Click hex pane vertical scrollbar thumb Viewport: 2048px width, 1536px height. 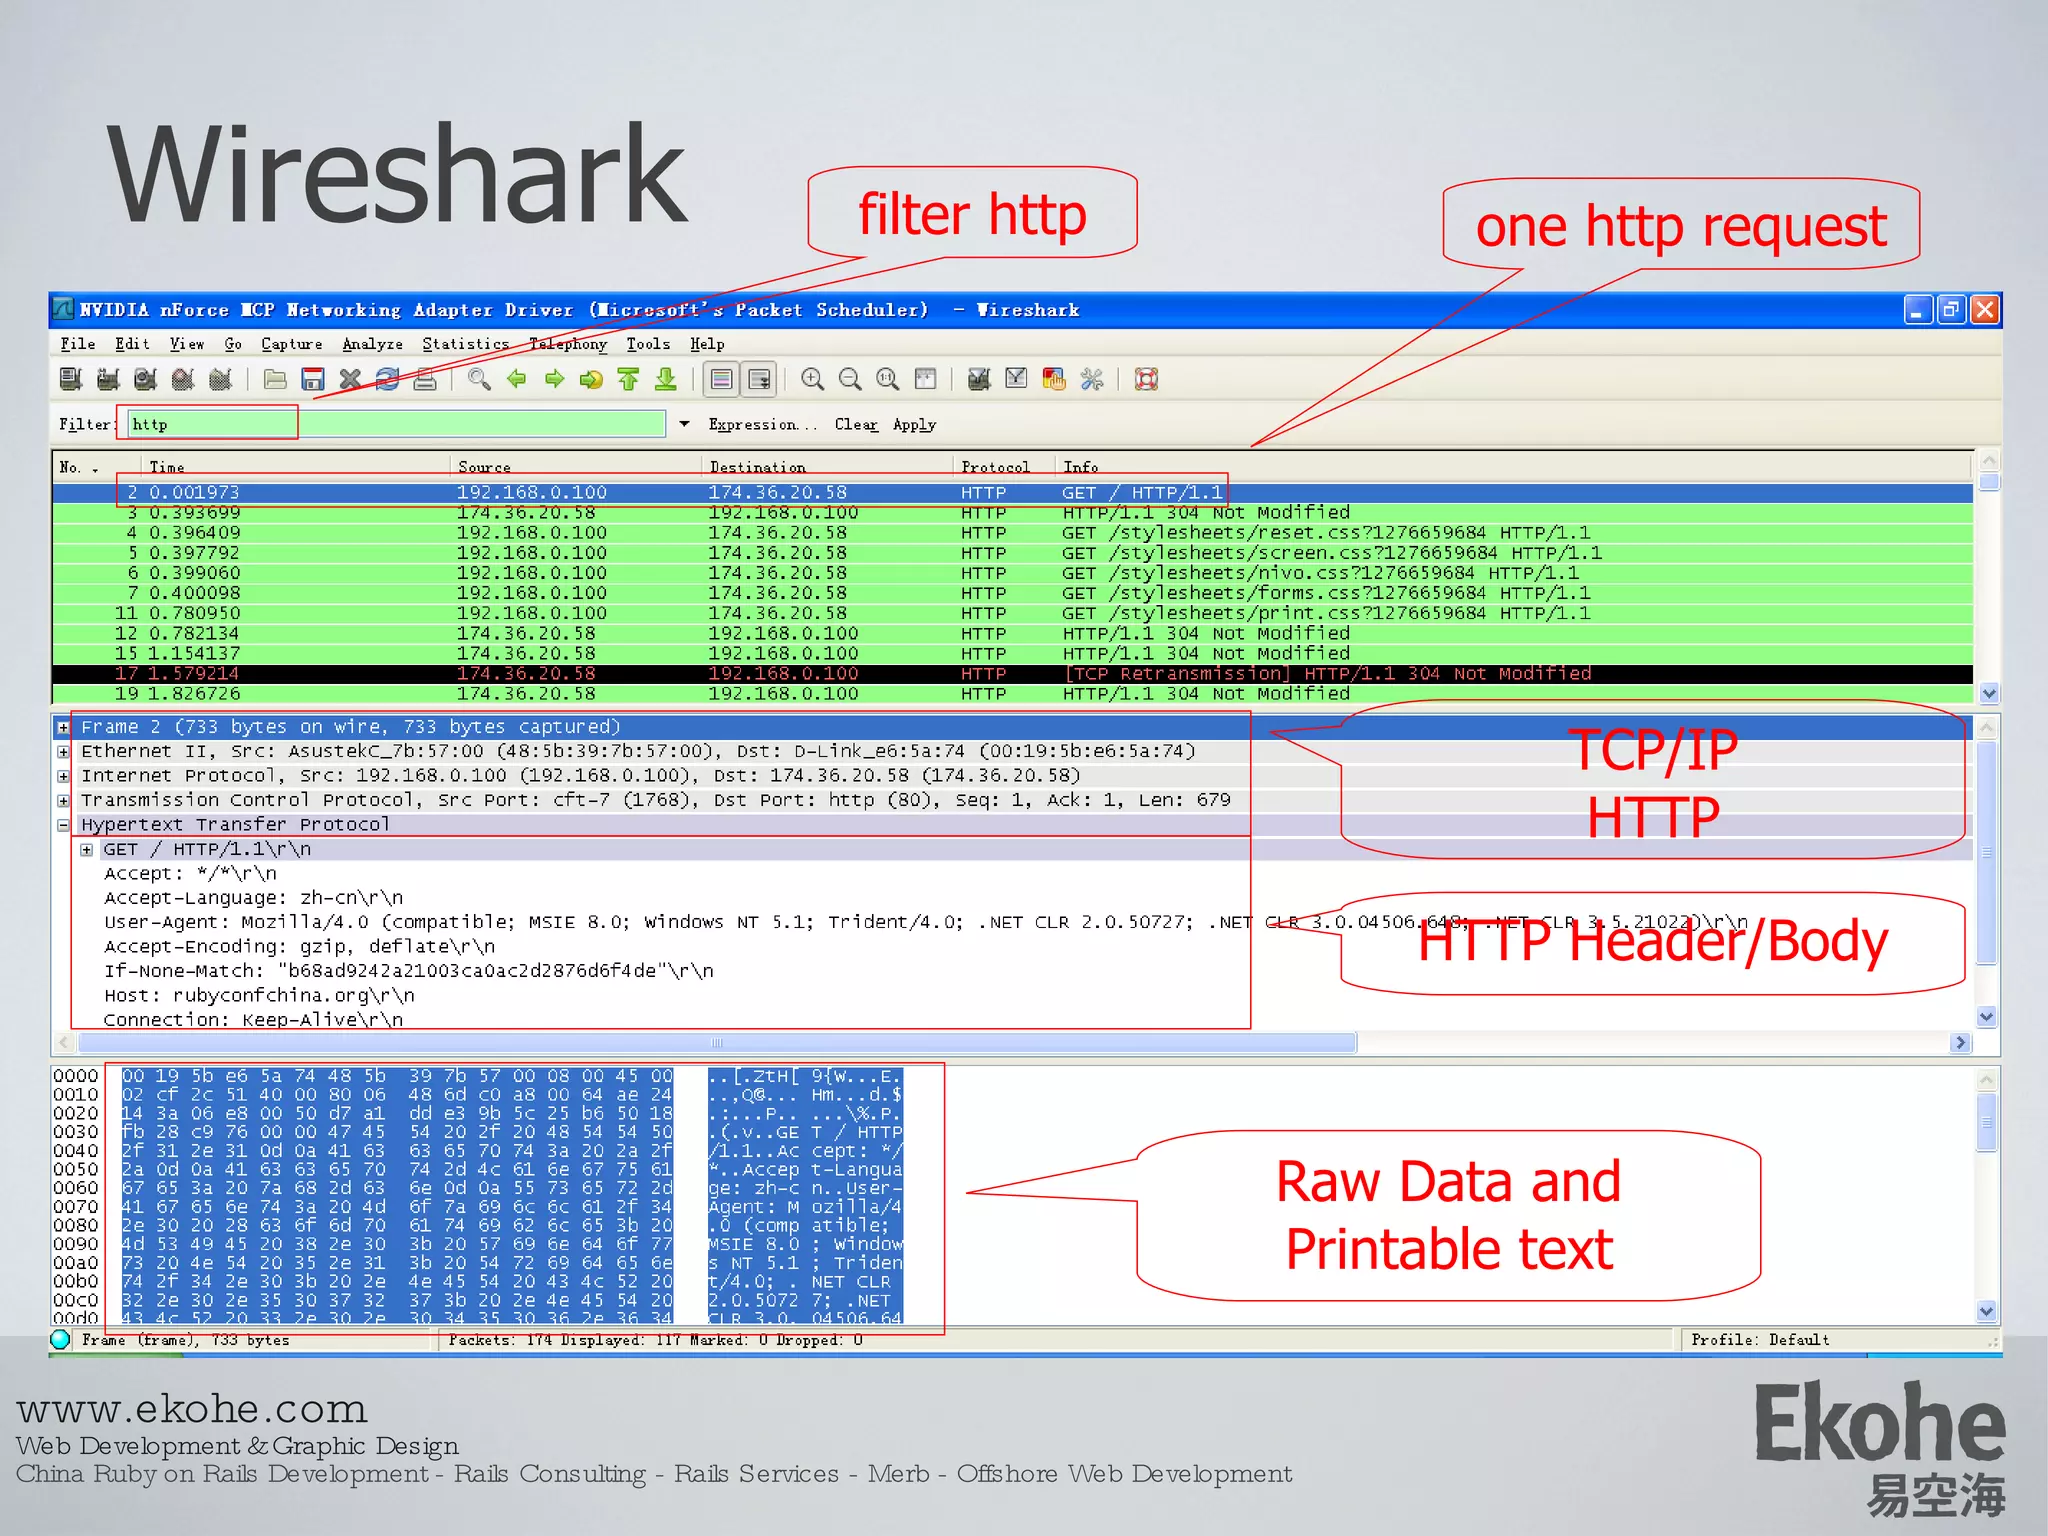click(x=1987, y=1122)
